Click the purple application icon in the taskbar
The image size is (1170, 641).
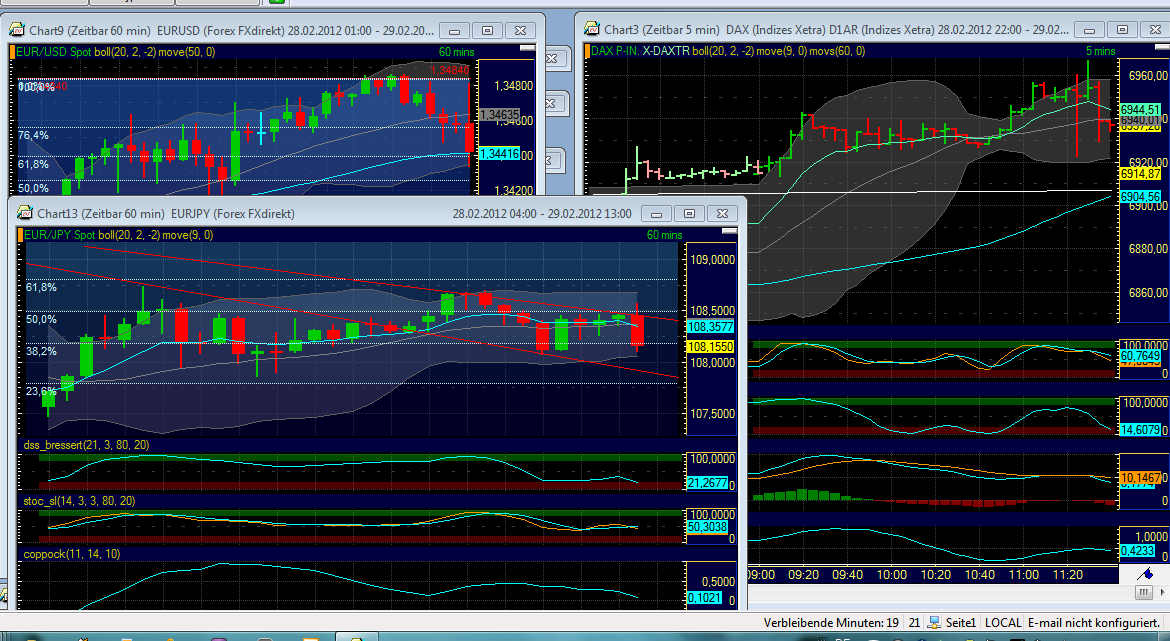click(219, 639)
